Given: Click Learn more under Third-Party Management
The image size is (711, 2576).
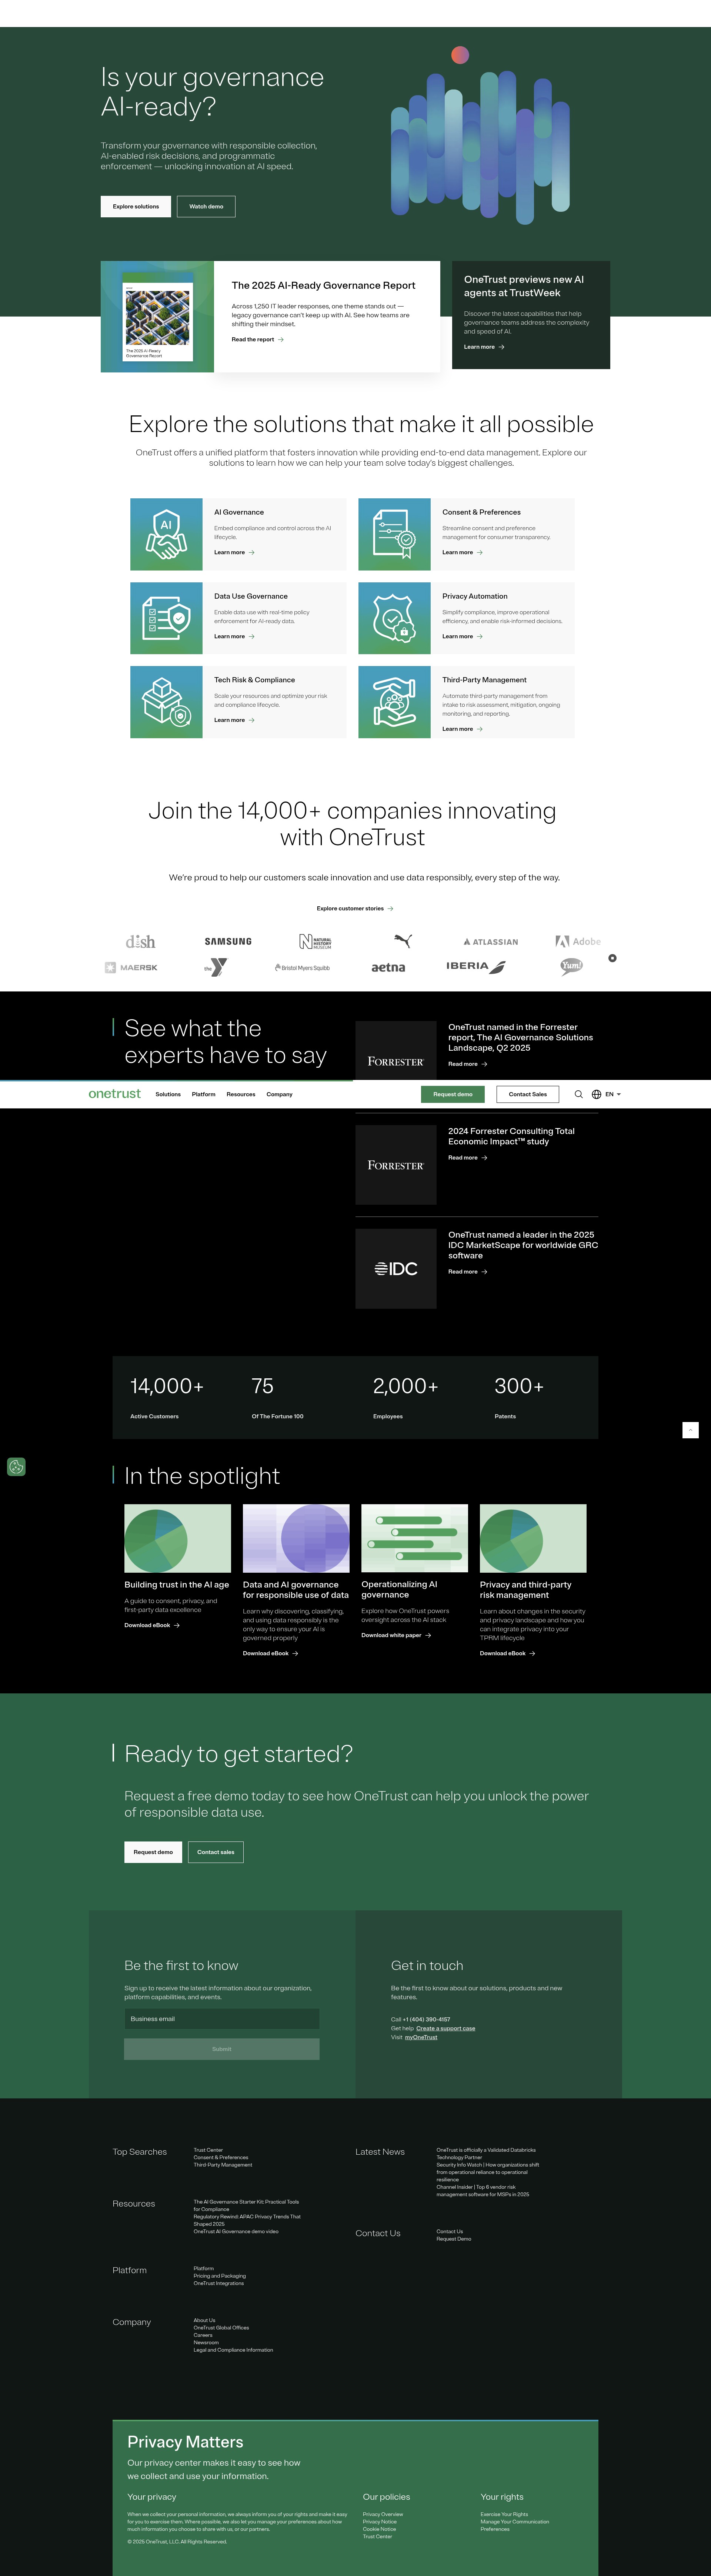Looking at the screenshot, I should click(x=463, y=729).
